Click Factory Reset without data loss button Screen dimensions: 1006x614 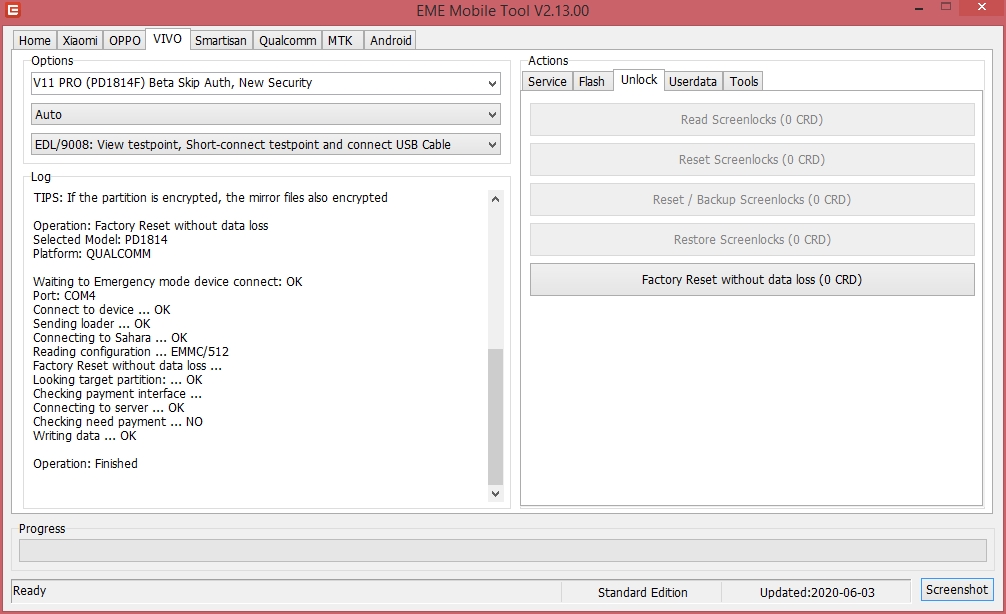pos(752,280)
